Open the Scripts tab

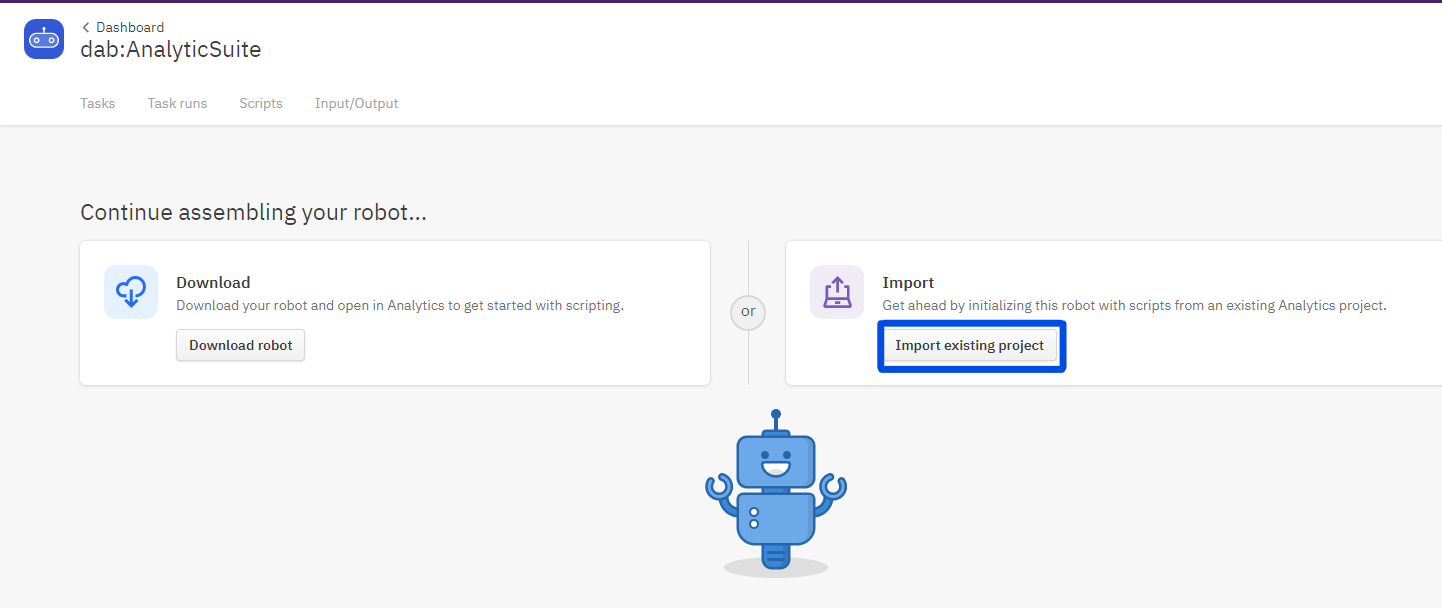tap(260, 103)
